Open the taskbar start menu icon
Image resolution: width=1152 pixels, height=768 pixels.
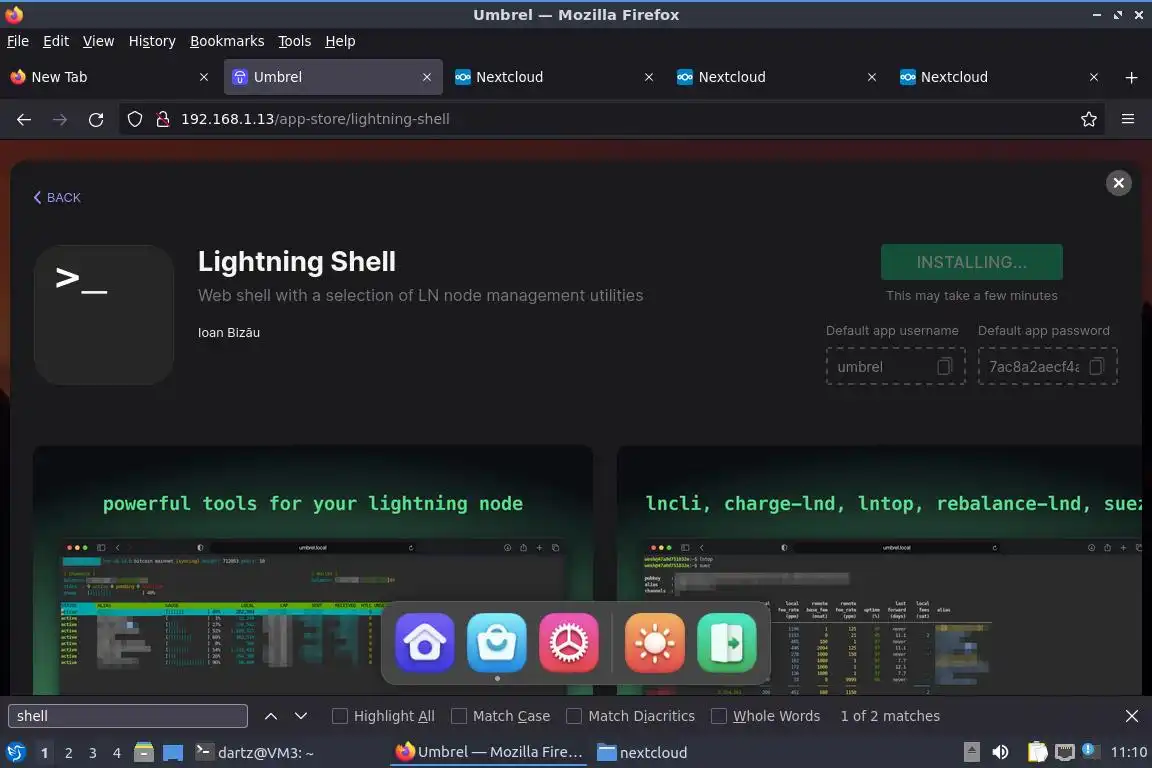(15, 753)
